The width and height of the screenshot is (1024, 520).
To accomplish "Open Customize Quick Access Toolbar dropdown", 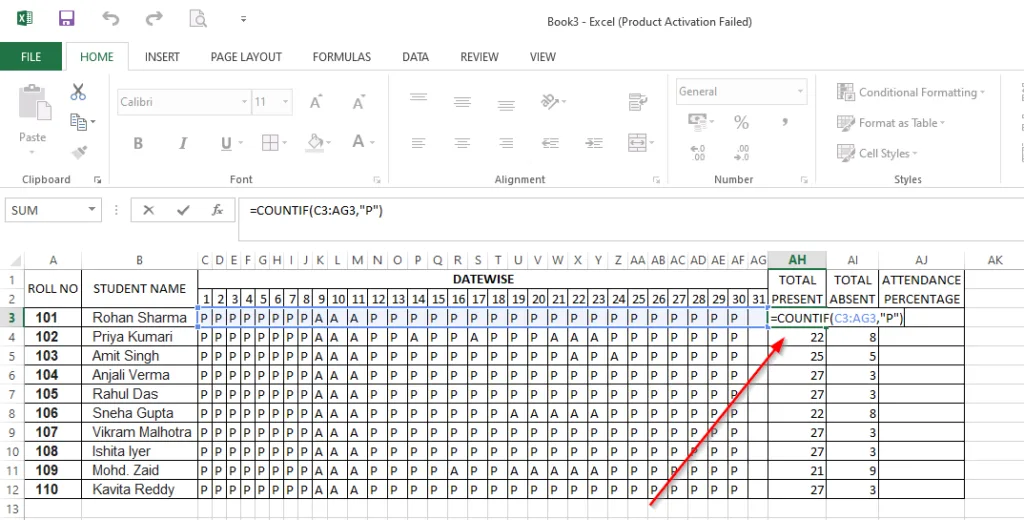I will (x=244, y=19).
